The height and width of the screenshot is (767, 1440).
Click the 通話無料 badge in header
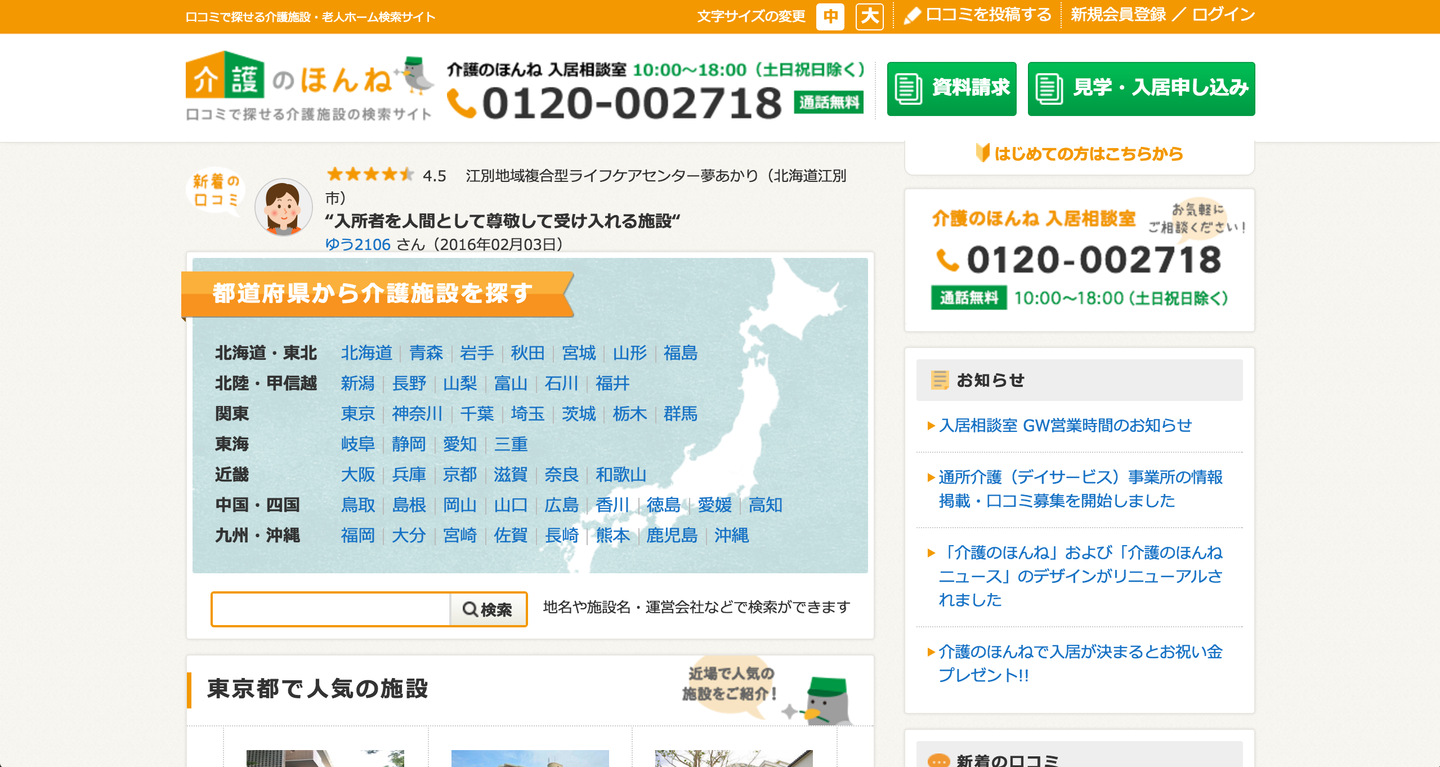tap(829, 102)
